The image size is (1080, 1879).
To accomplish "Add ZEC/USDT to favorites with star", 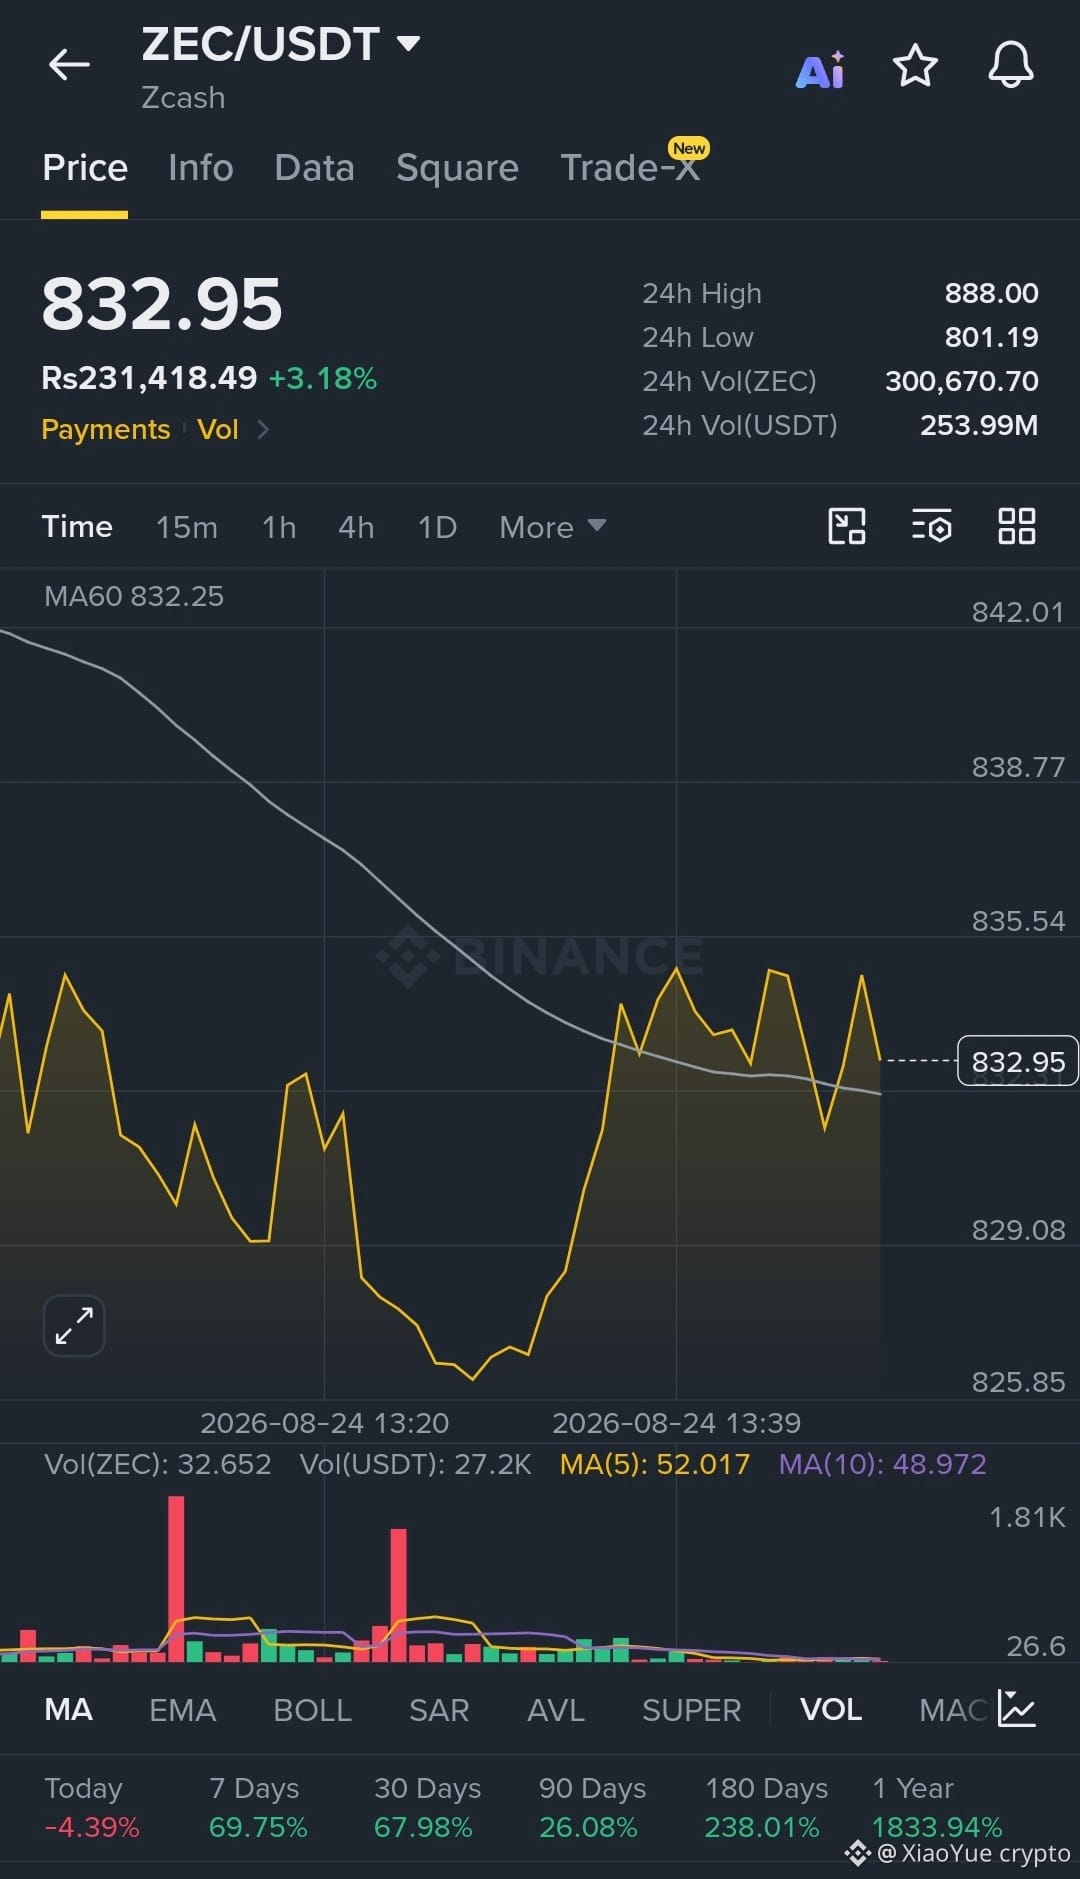I will pyautogui.click(x=915, y=66).
